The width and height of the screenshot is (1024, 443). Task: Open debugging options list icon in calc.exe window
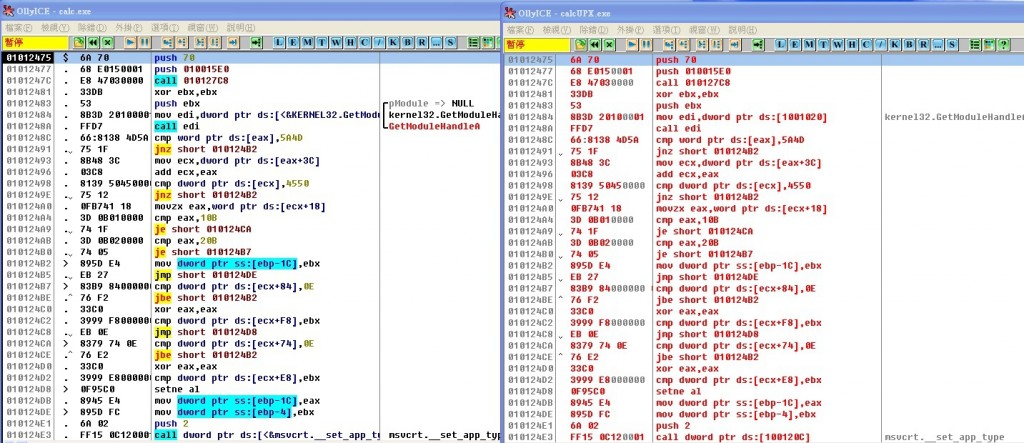(473, 42)
